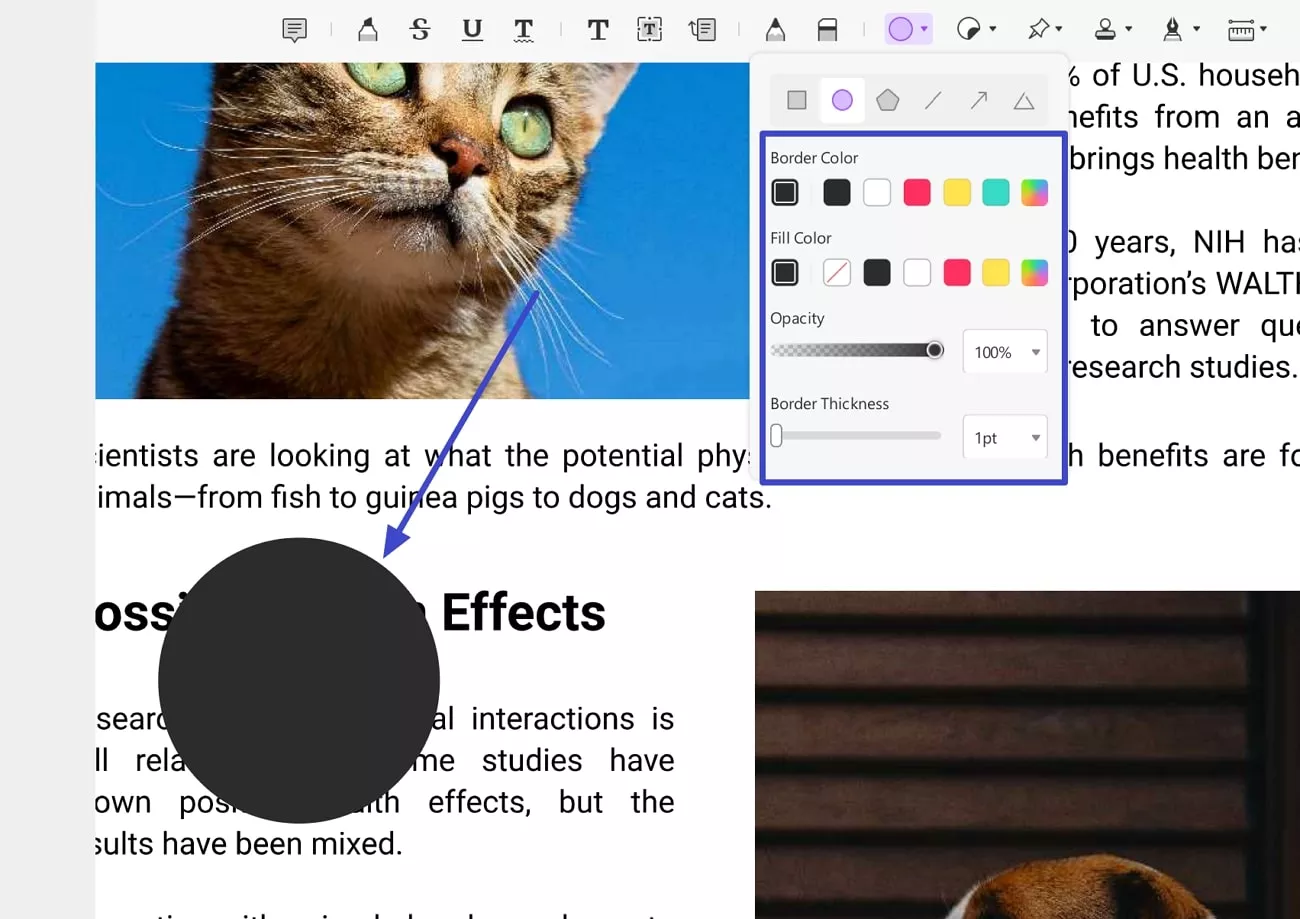Choose the line shape in the panel

933,100
